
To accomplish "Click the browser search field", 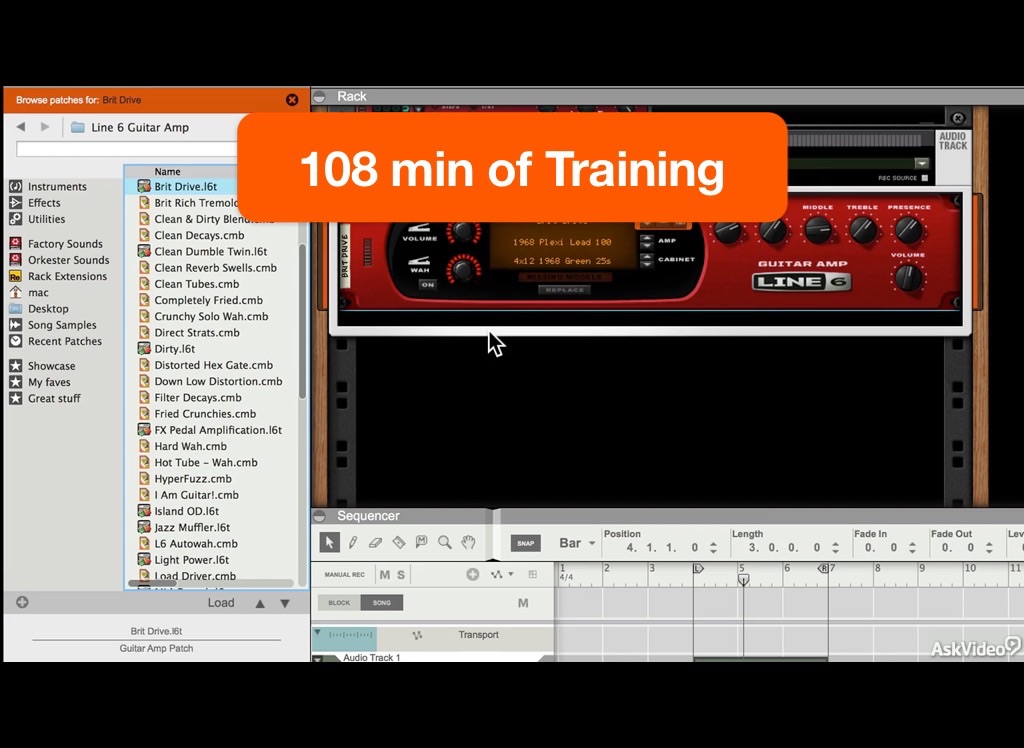I will [127, 150].
